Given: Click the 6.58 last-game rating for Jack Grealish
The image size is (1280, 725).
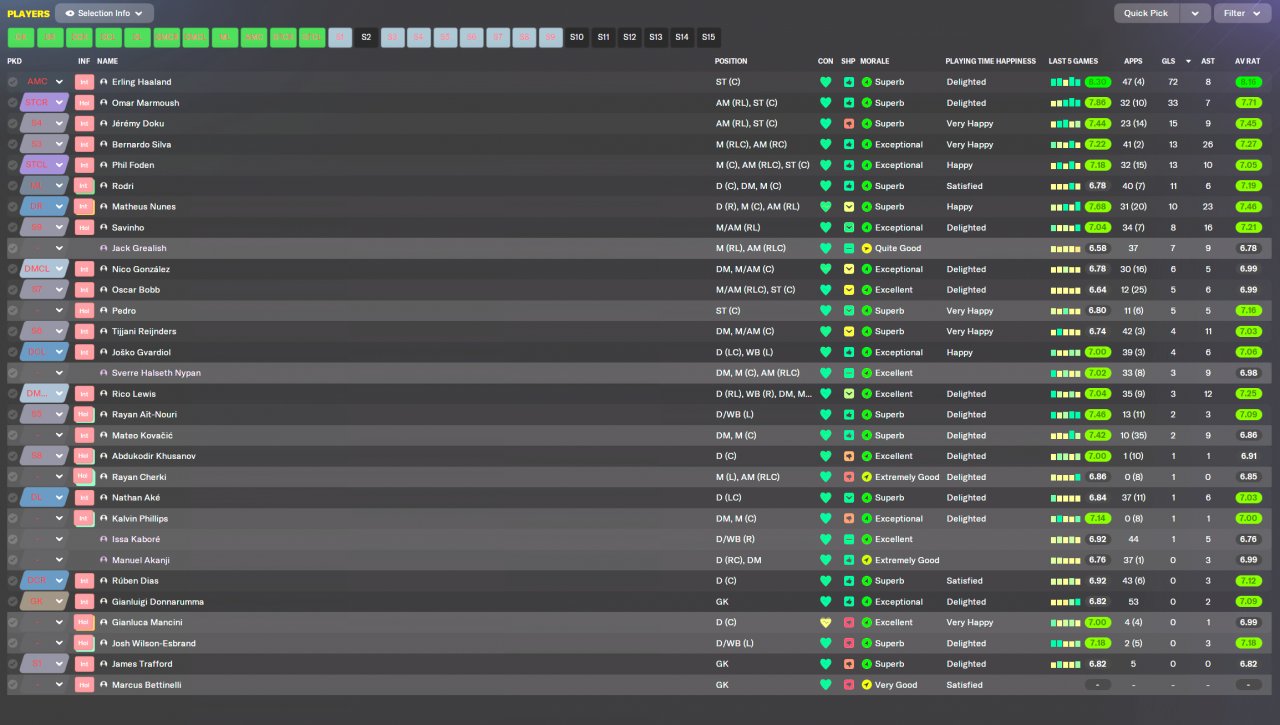Looking at the screenshot, I should click(x=1097, y=248).
